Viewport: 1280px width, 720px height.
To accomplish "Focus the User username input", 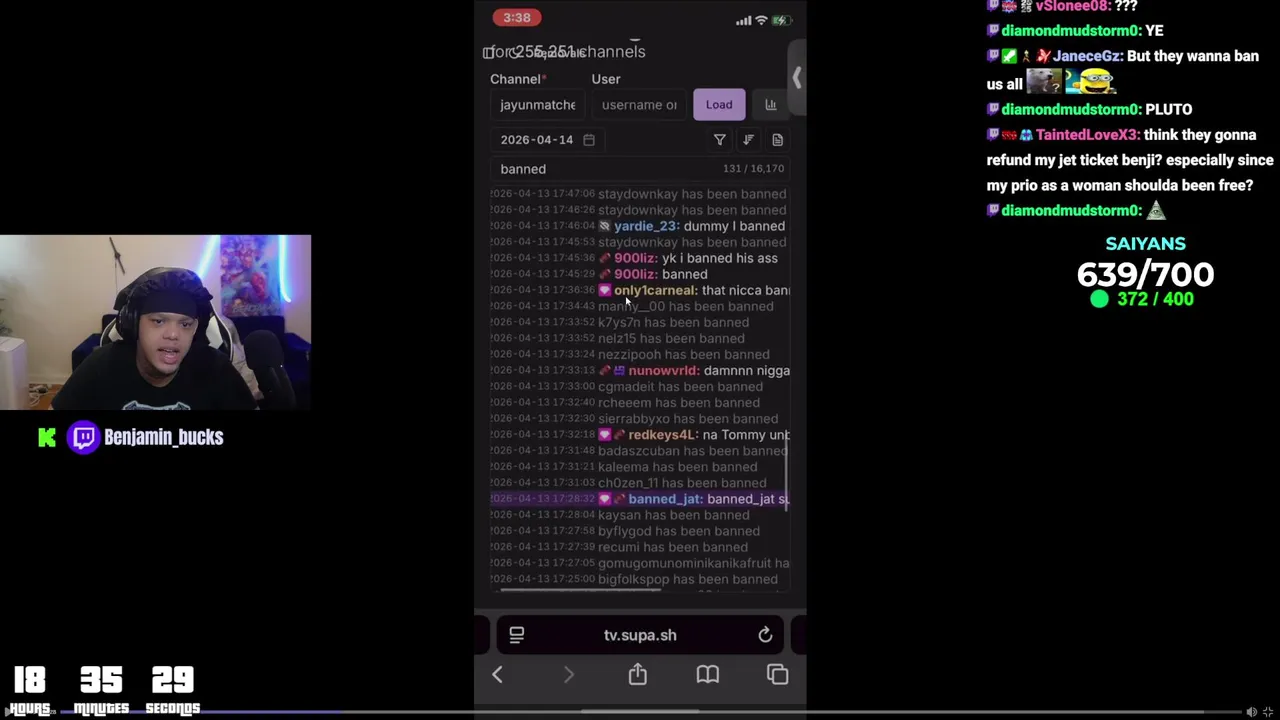I will coord(639,105).
